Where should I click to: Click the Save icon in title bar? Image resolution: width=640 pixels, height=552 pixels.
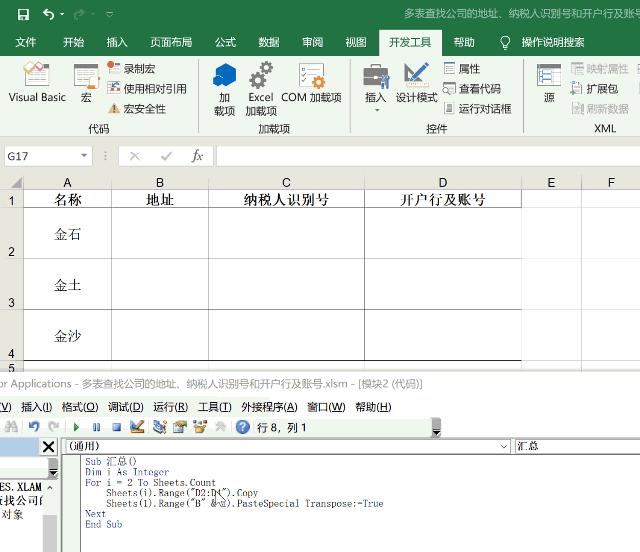(x=23, y=15)
